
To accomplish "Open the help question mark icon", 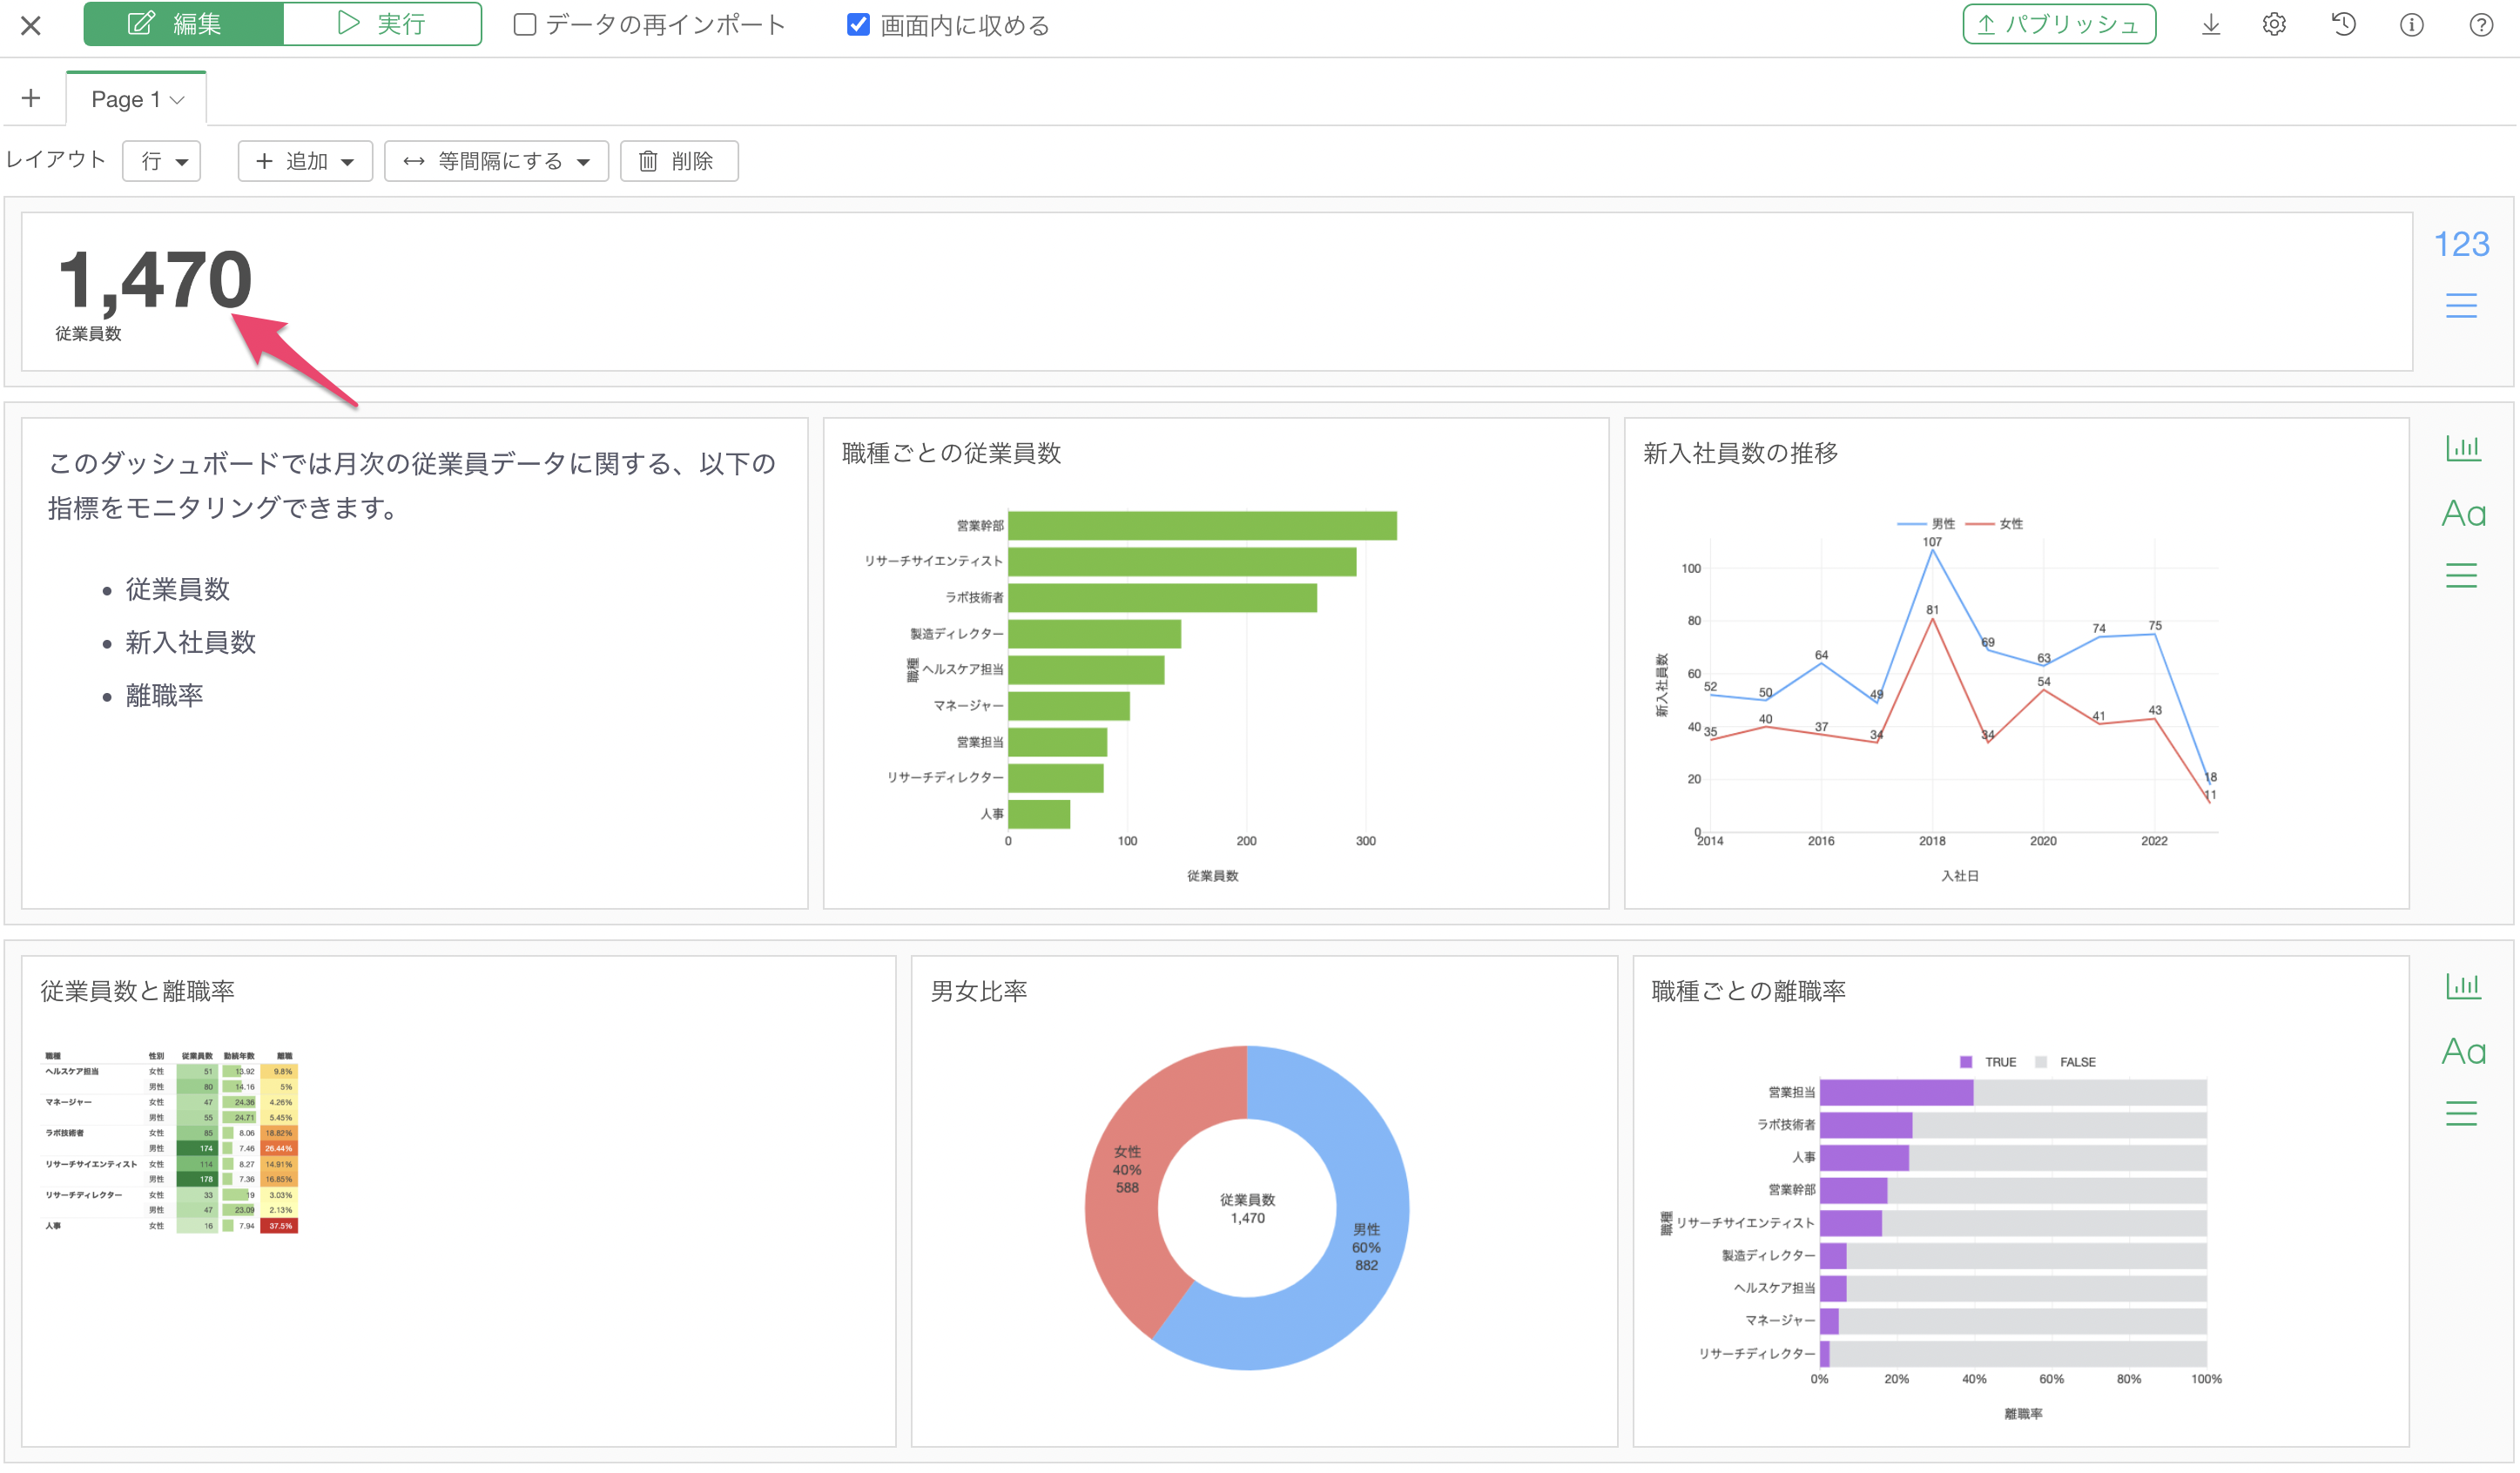I will pyautogui.click(x=2480, y=25).
